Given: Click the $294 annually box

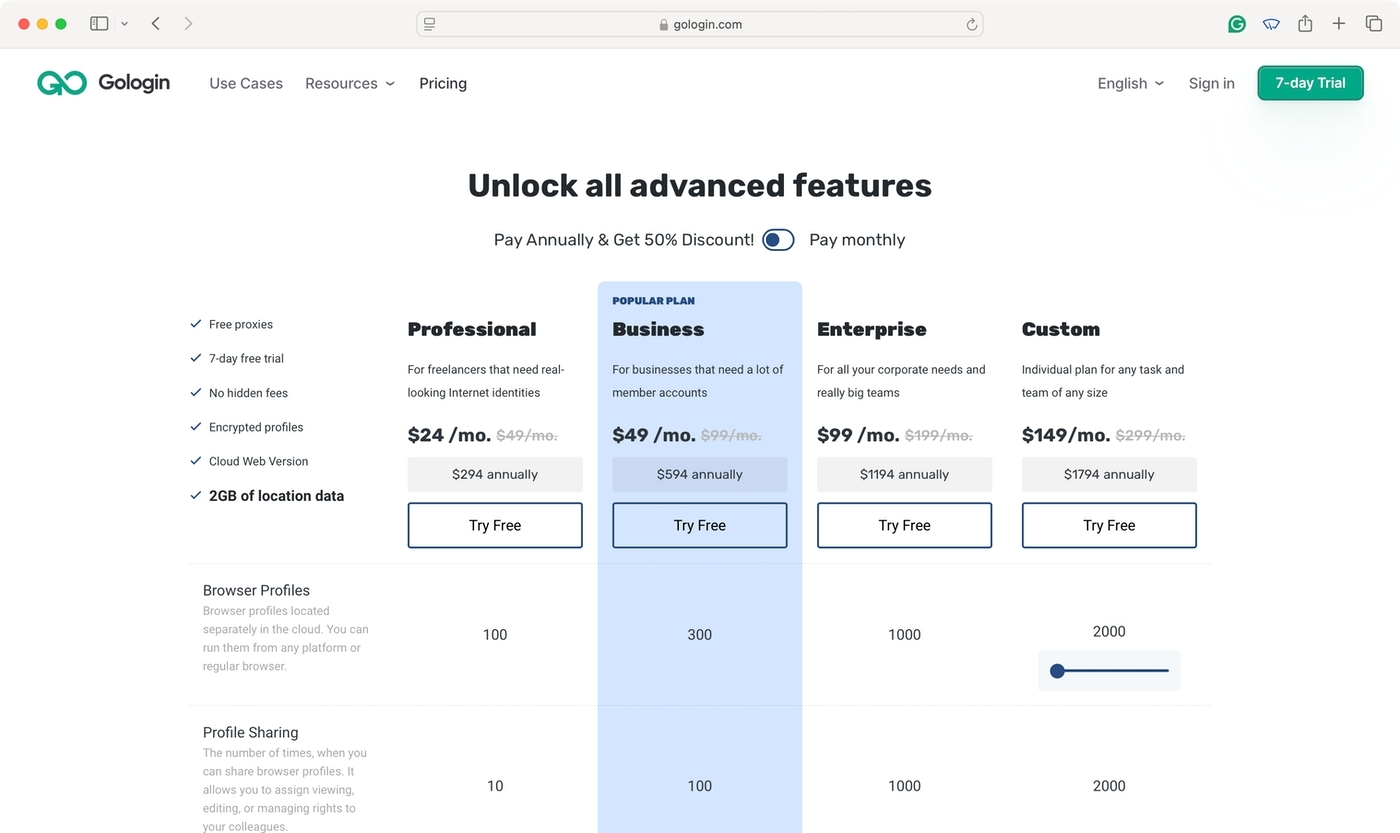Looking at the screenshot, I should pos(495,475).
